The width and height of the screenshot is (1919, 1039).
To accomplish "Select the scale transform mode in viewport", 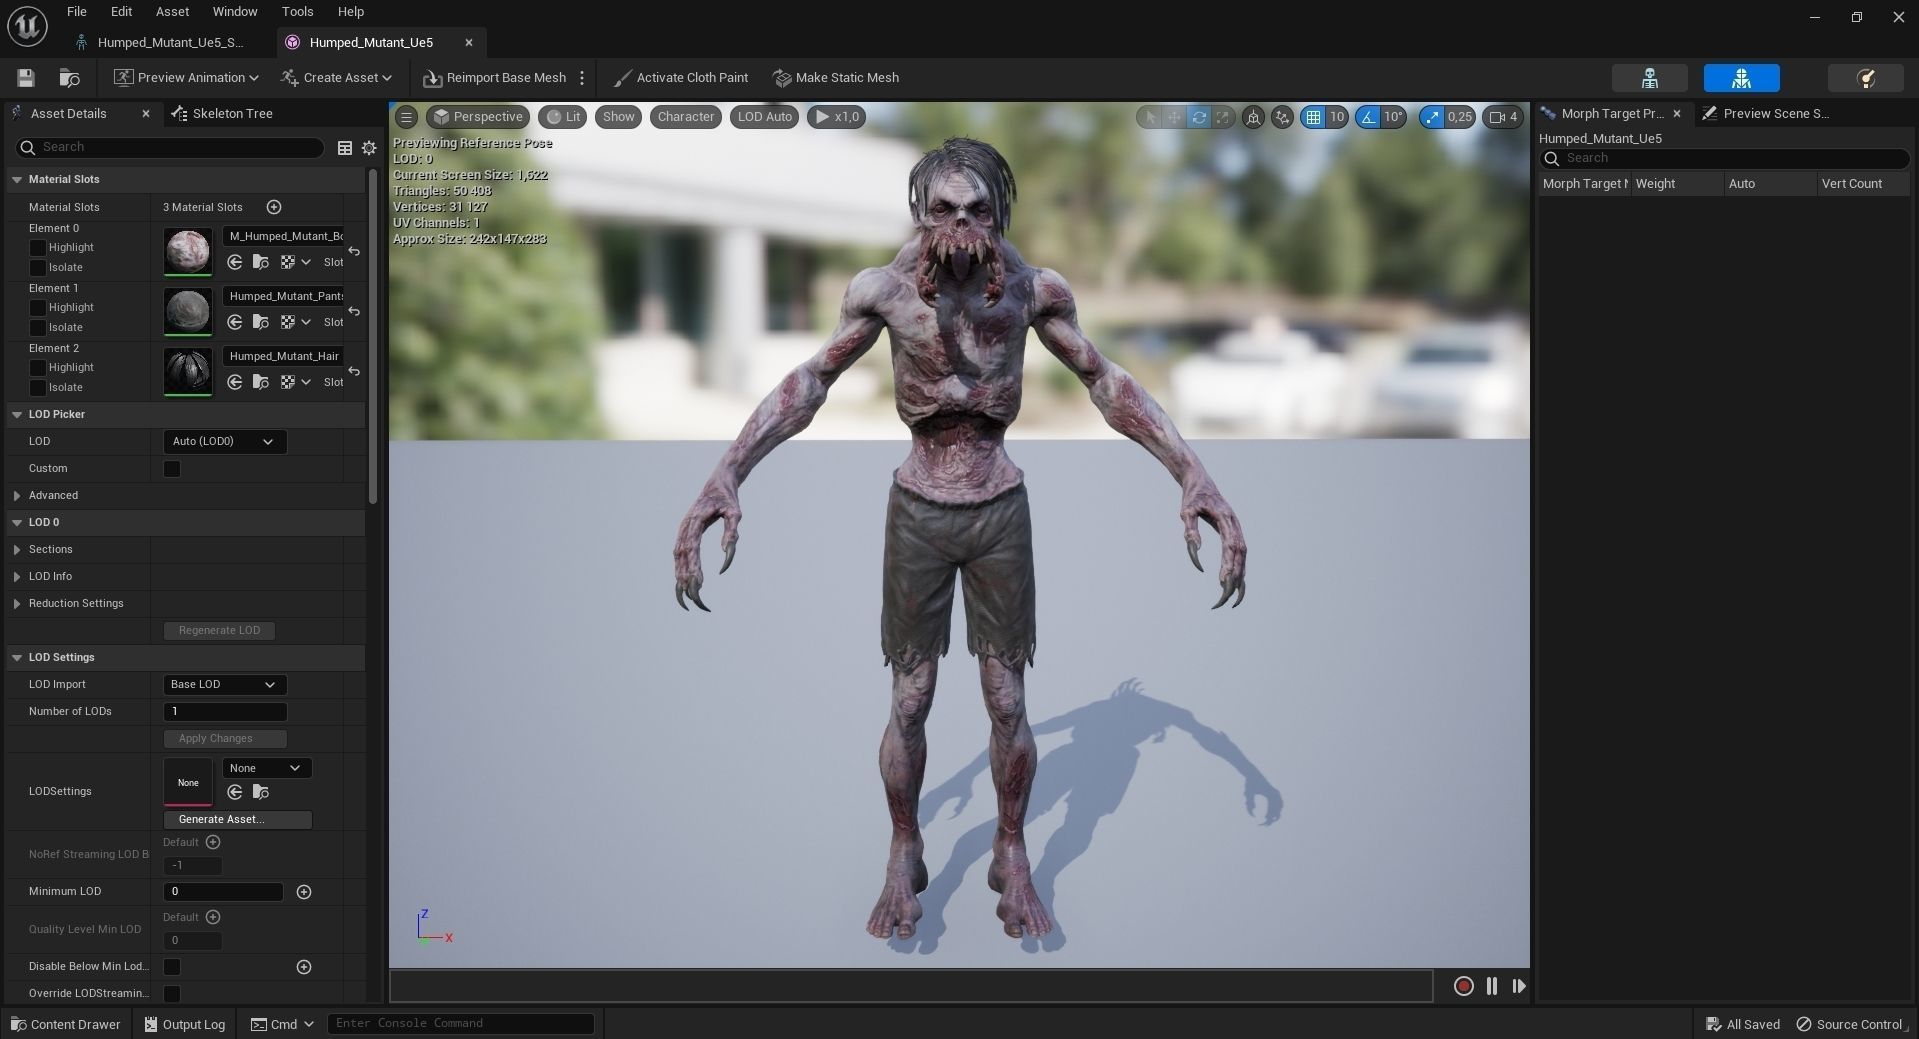I will 1222,117.
